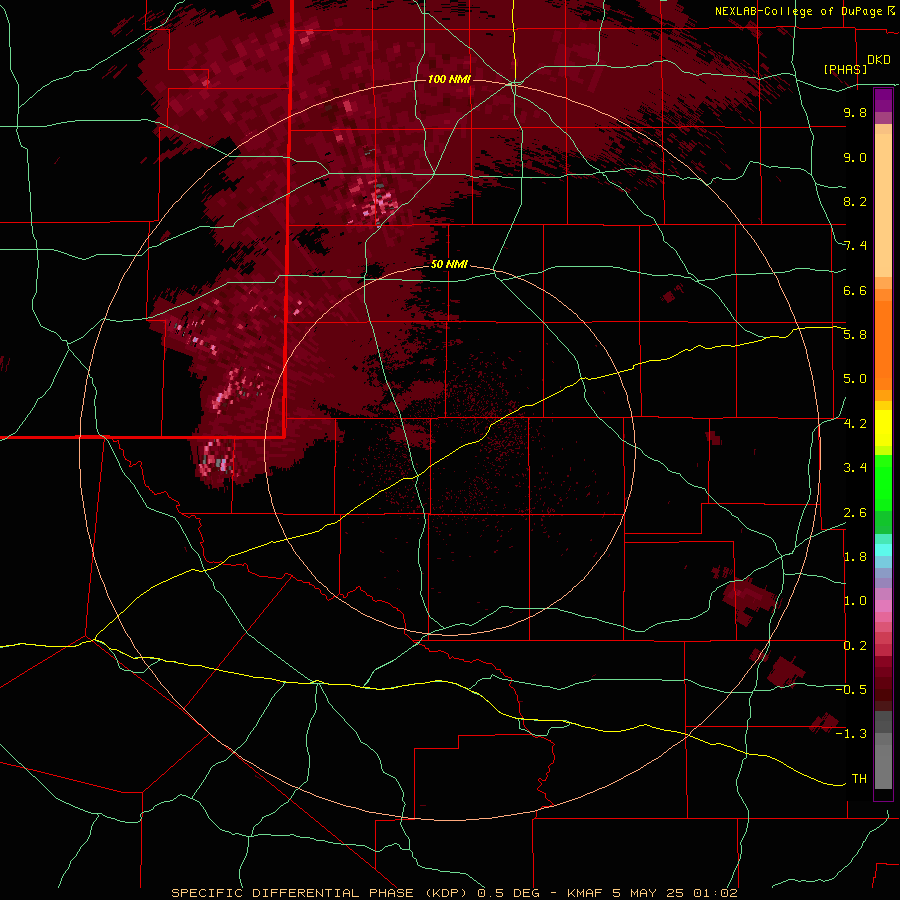Click the purple segment atop color bar
The image size is (900, 900).
pos(883,100)
